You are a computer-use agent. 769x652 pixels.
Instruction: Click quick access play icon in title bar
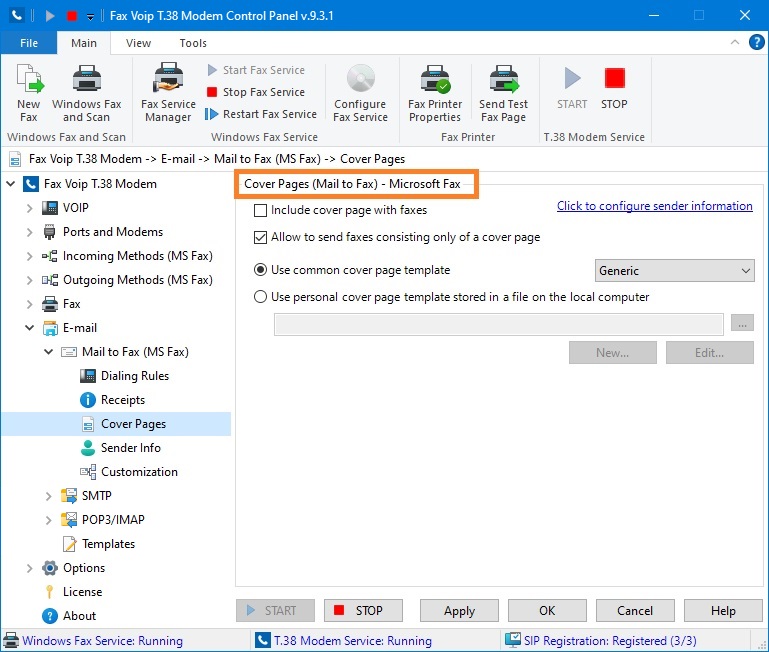click(x=50, y=16)
